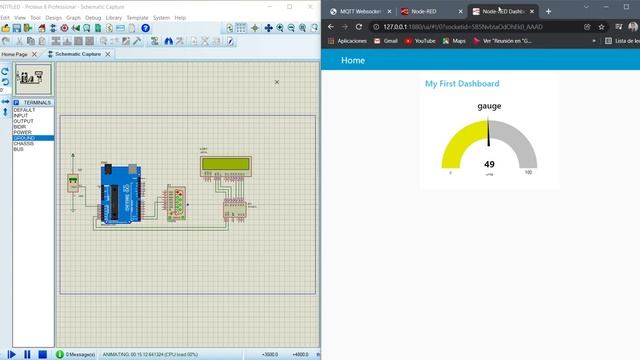The width and height of the screenshot is (640, 360).
Task: Open the YouTube bookmark
Action: [x=420, y=41]
